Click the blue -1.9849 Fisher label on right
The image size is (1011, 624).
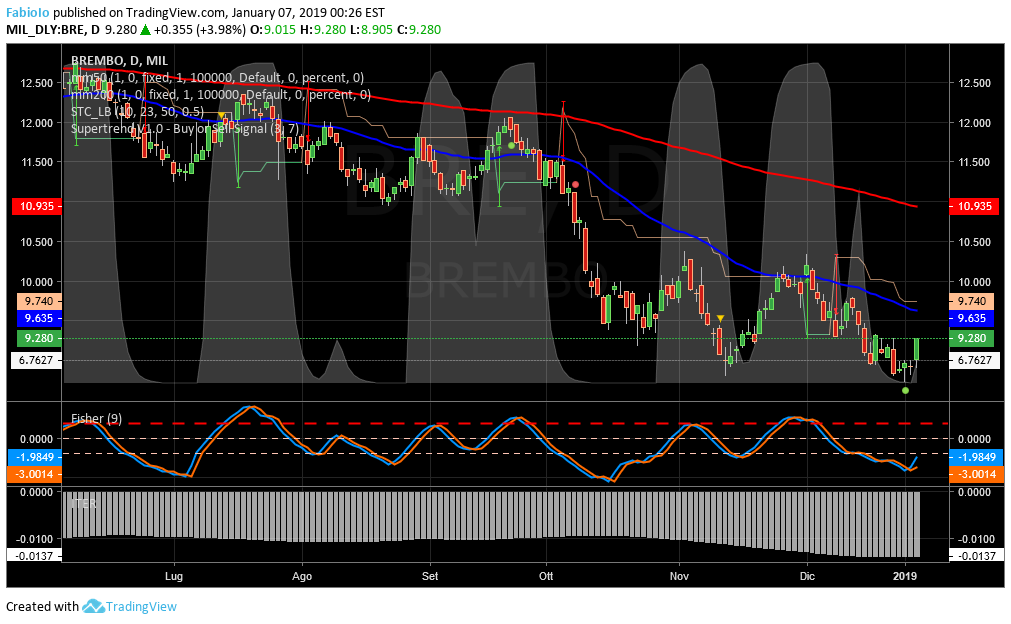[977, 457]
